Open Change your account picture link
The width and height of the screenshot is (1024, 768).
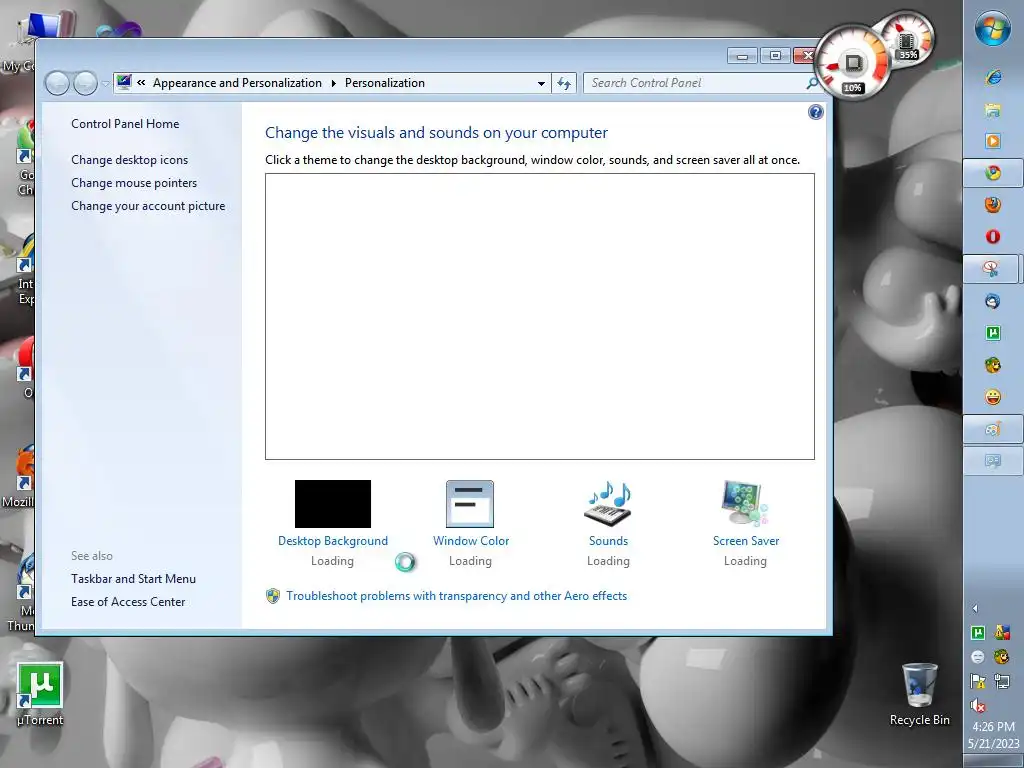click(x=148, y=206)
